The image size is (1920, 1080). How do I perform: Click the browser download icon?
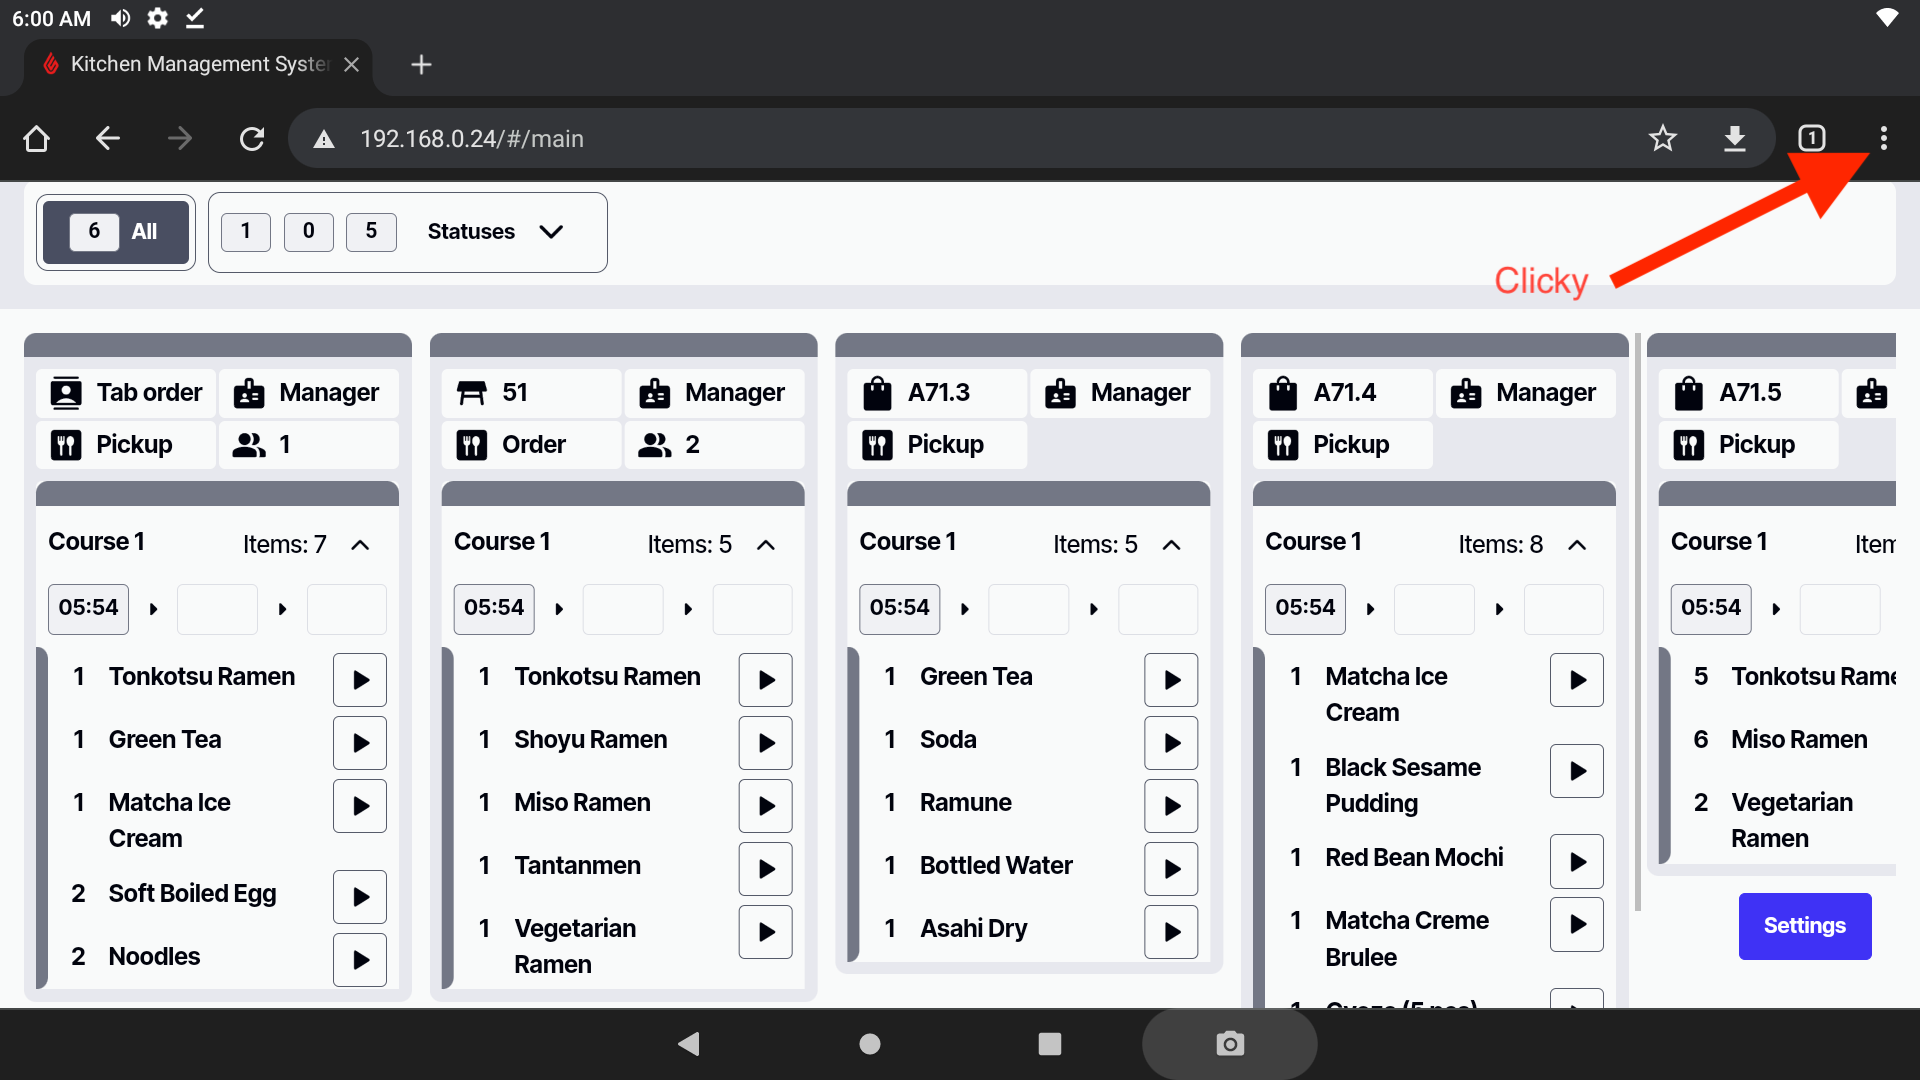tap(1735, 138)
